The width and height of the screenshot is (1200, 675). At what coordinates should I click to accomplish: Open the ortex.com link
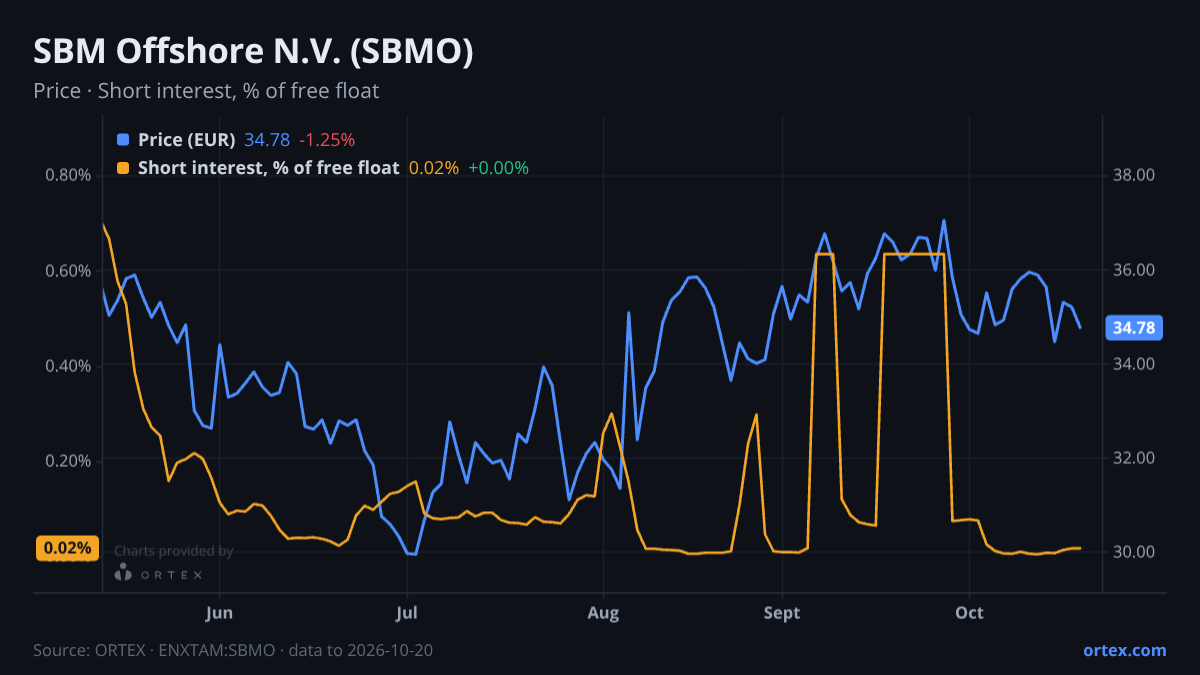(1125, 650)
